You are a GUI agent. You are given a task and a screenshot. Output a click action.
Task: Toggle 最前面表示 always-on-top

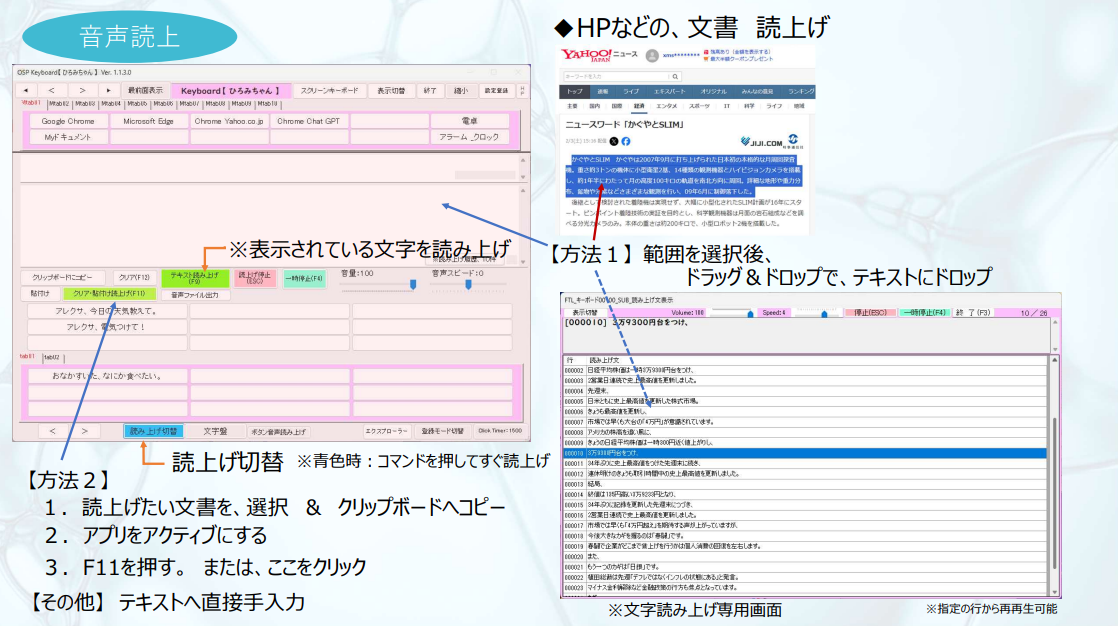pyautogui.click(x=145, y=91)
